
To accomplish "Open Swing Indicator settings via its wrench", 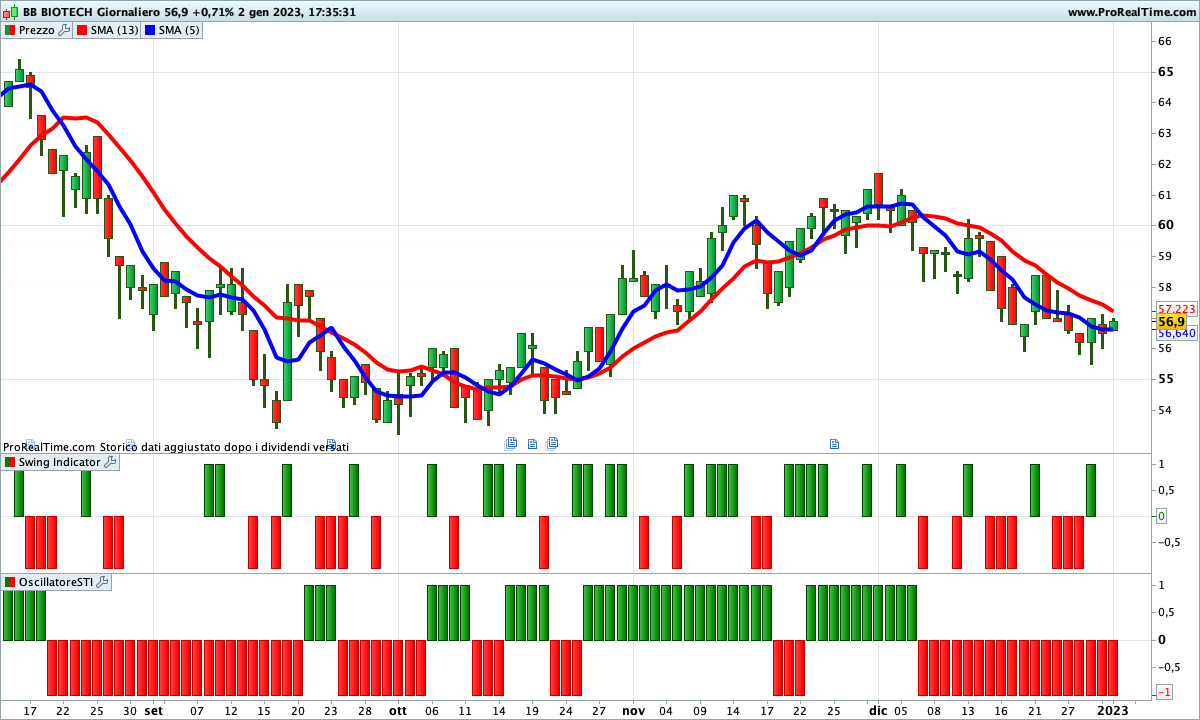I will 110,462.
